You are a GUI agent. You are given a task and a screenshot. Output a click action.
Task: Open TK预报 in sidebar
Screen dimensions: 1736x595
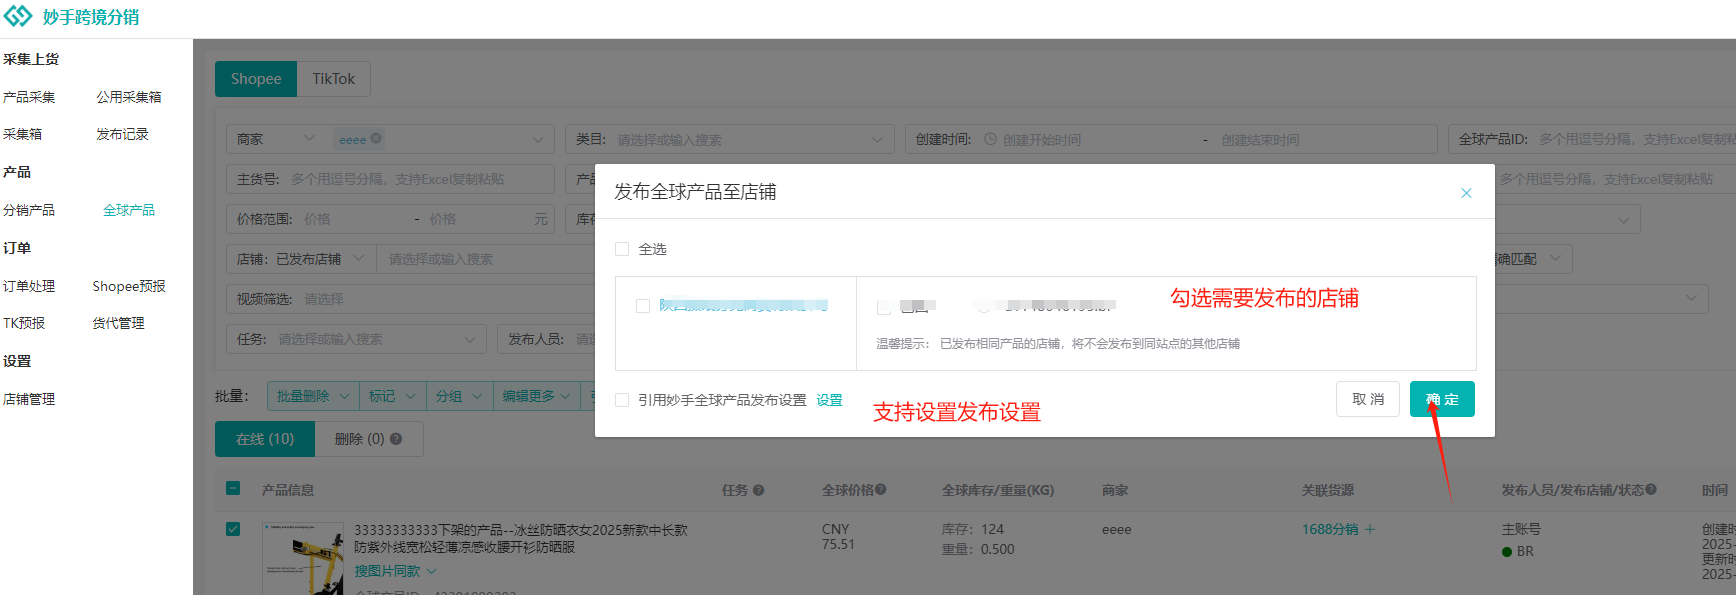pyautogui.click(x=24, y=323)
